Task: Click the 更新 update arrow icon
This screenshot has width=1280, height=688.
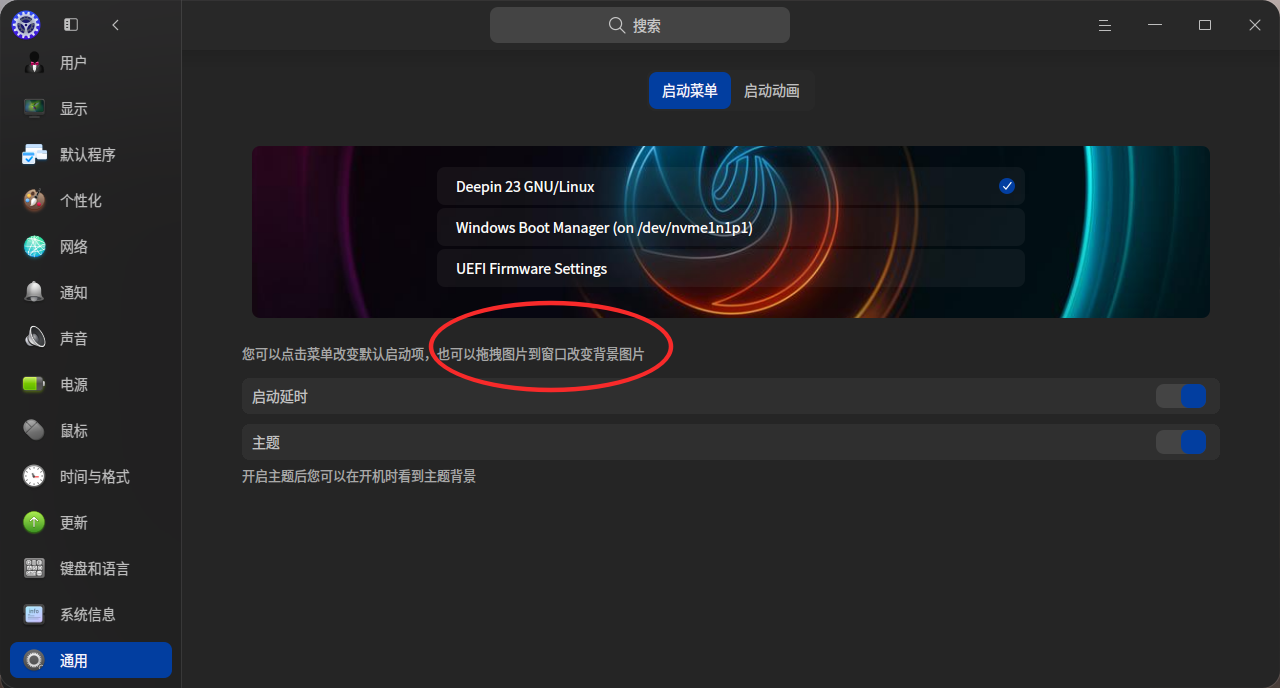Action: click(x=34, y=522)
